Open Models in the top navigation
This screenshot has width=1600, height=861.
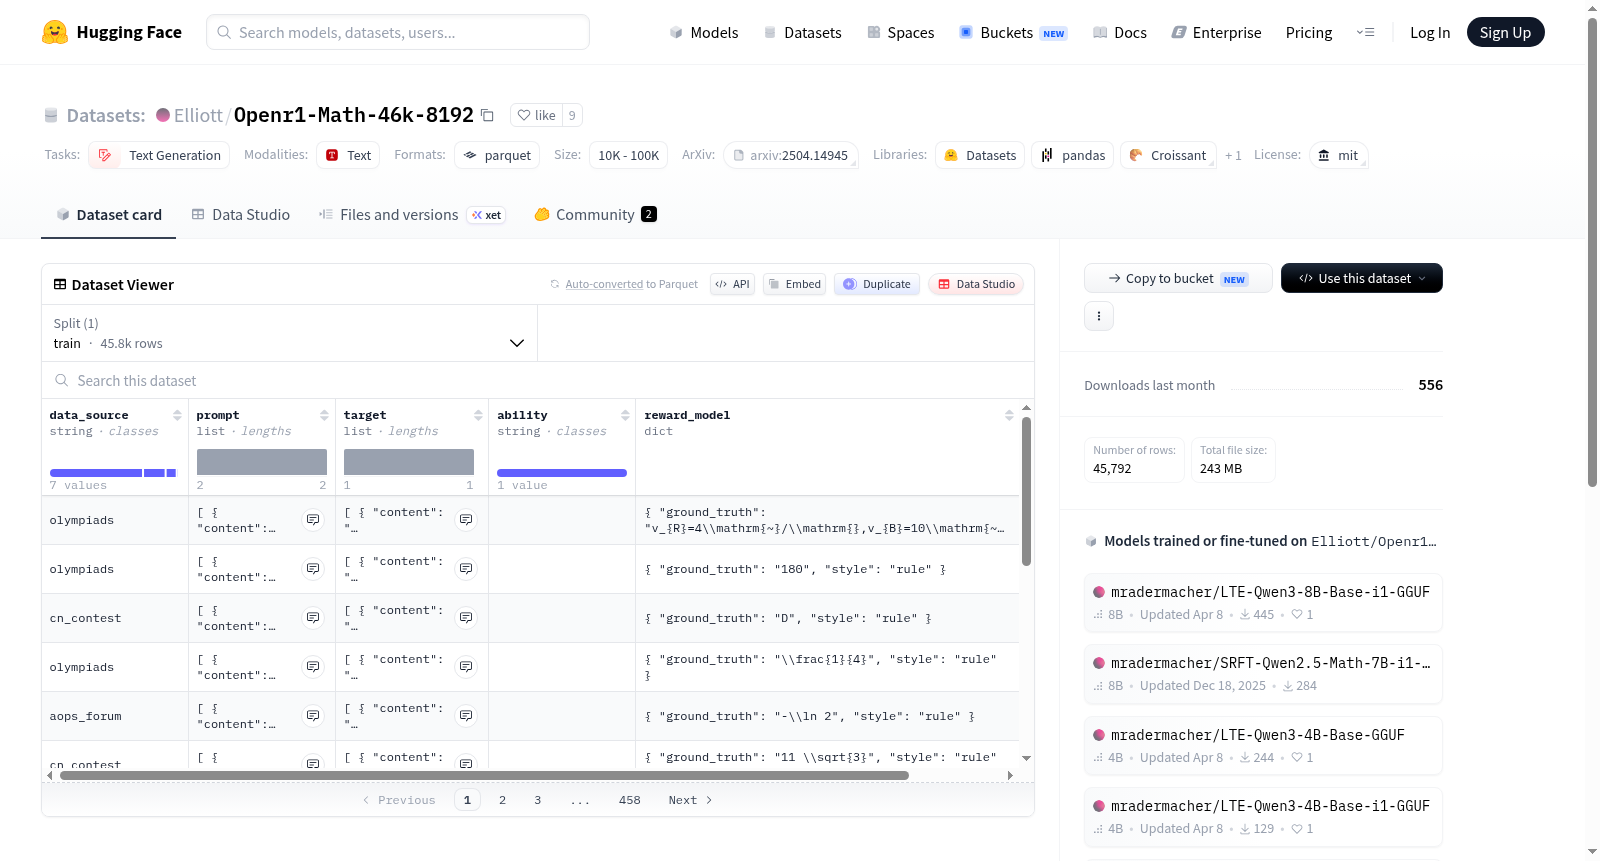click(704, 32)
